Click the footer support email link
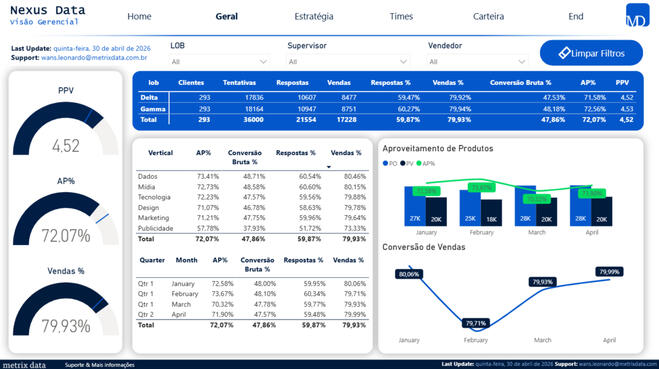The height and width of the screenshot is (369, 659). [618, 364]
